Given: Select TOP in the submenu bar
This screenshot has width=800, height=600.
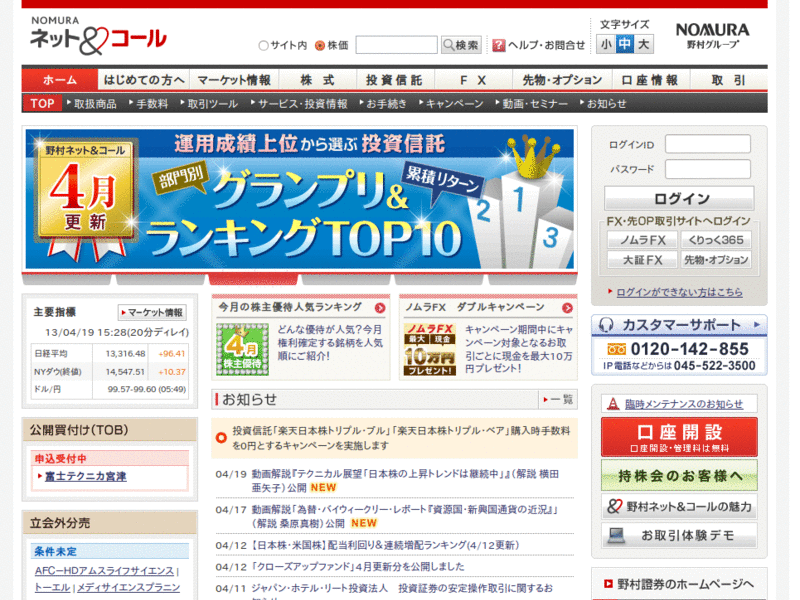Looking at the screenshot, I should pyautogui.click(x=42, y=104).
